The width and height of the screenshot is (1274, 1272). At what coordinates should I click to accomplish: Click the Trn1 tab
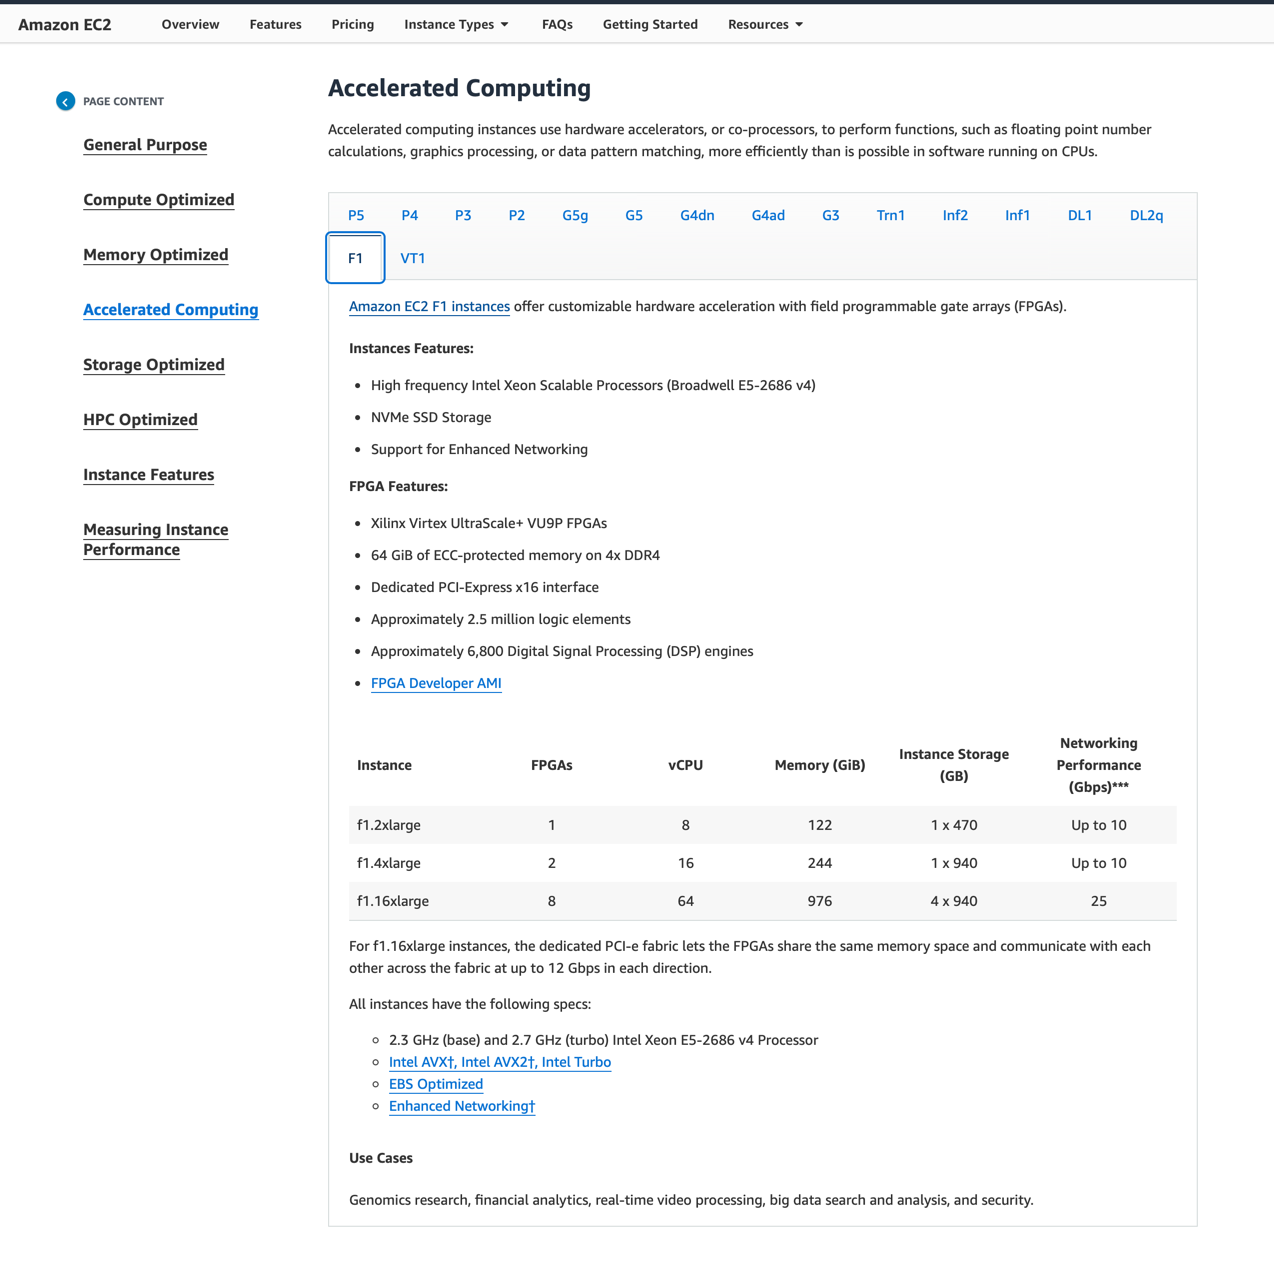(x=890, y=215)
